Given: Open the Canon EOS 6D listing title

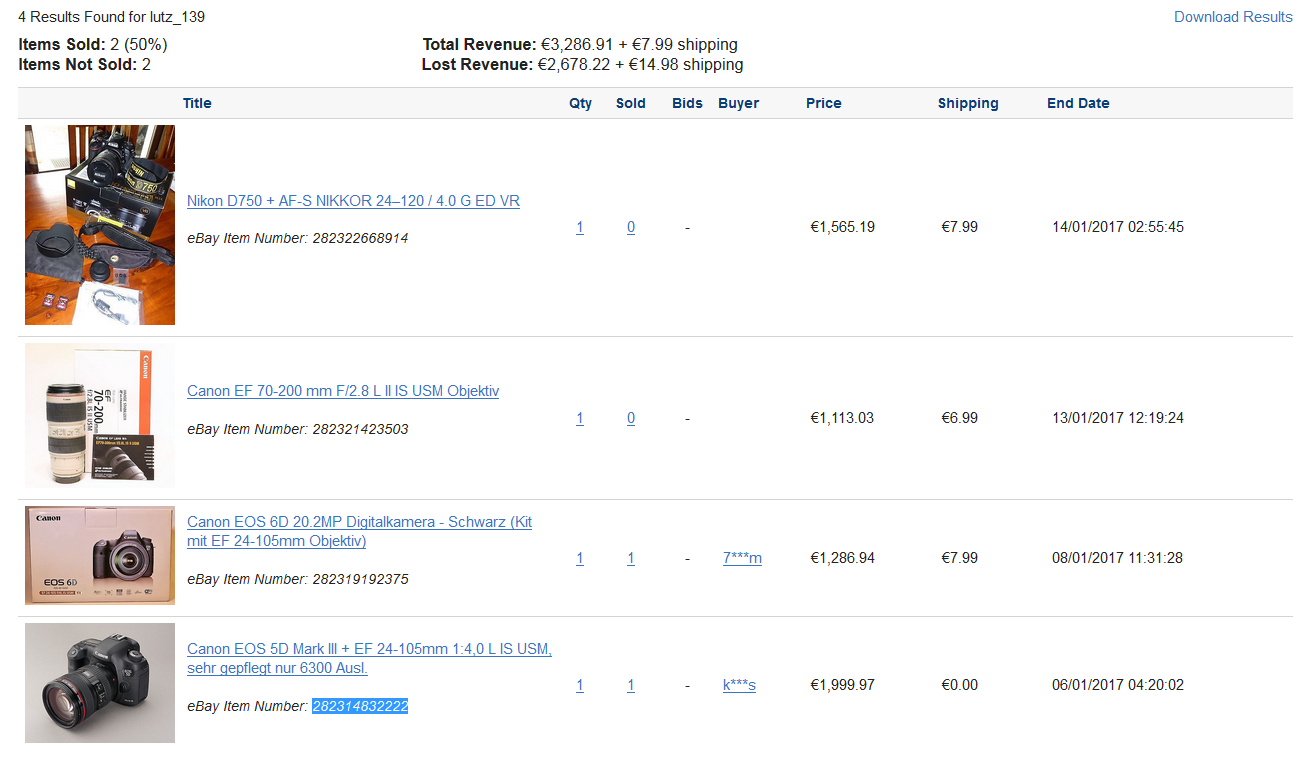Looking at the screenshot, I should click(359, 531).
